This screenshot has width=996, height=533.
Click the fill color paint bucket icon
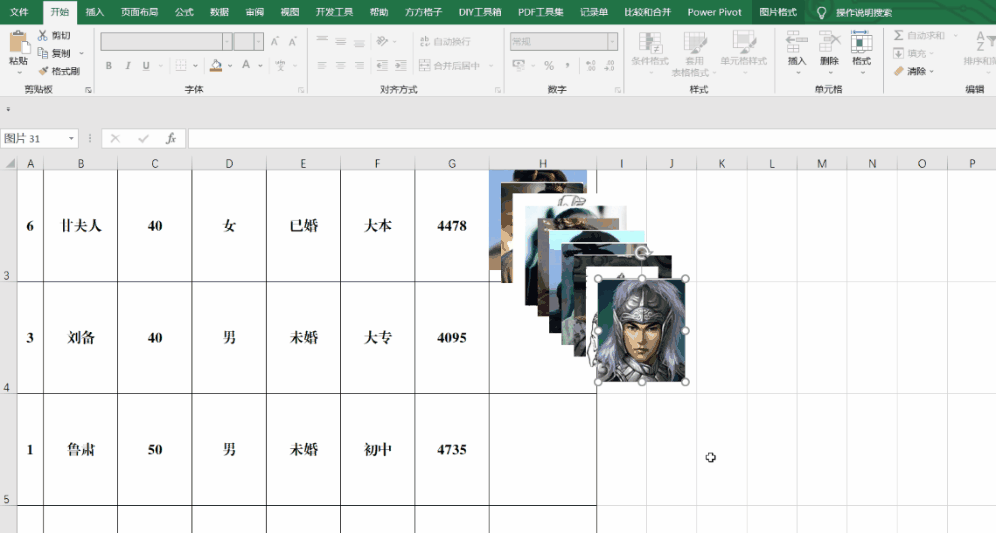[216, 65]
